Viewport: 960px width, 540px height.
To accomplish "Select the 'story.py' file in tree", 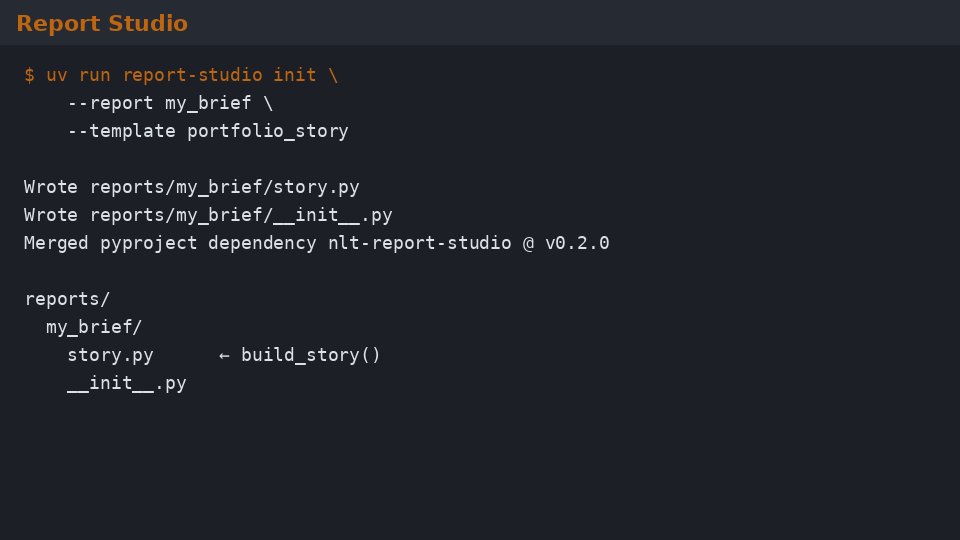I will 110,355.
